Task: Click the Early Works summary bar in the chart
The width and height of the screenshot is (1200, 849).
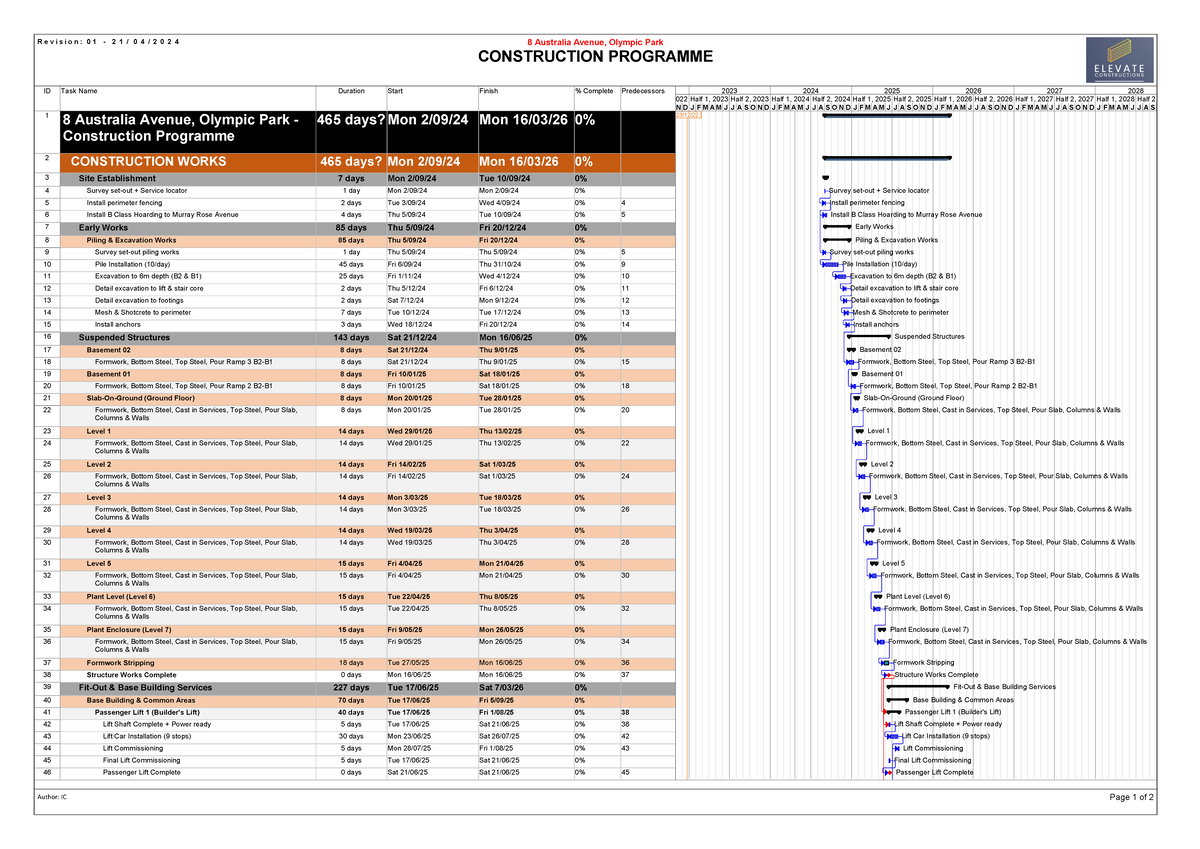Action: pos(838,226)
